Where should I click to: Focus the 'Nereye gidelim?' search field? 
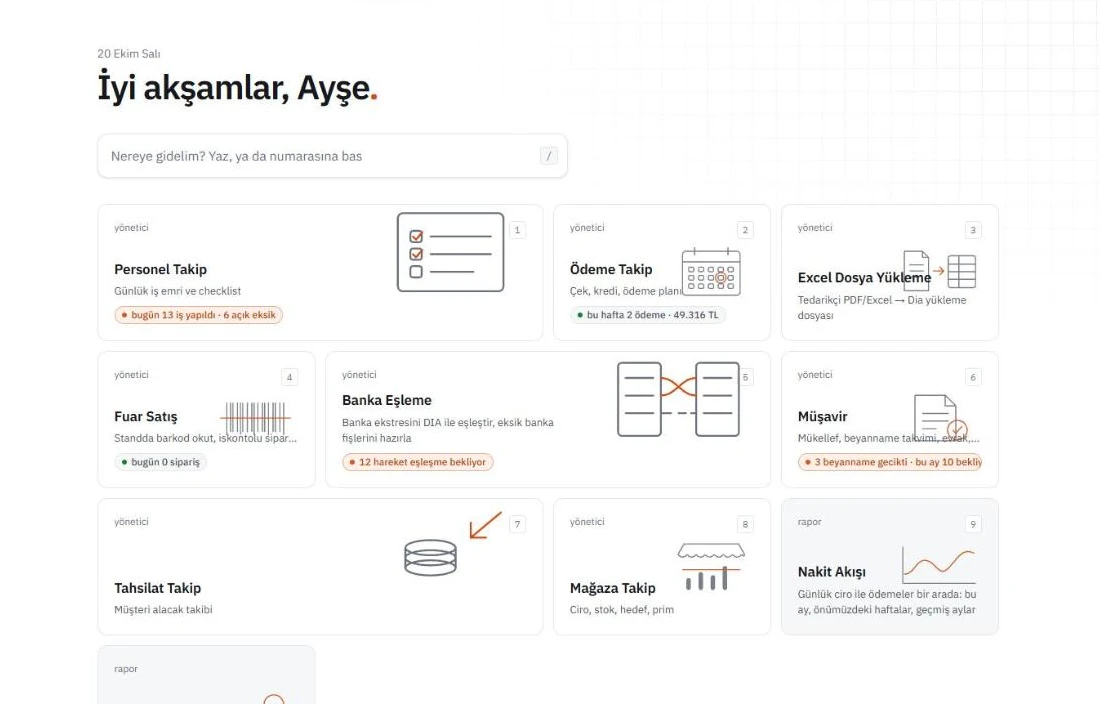click(x=333, y=156)
